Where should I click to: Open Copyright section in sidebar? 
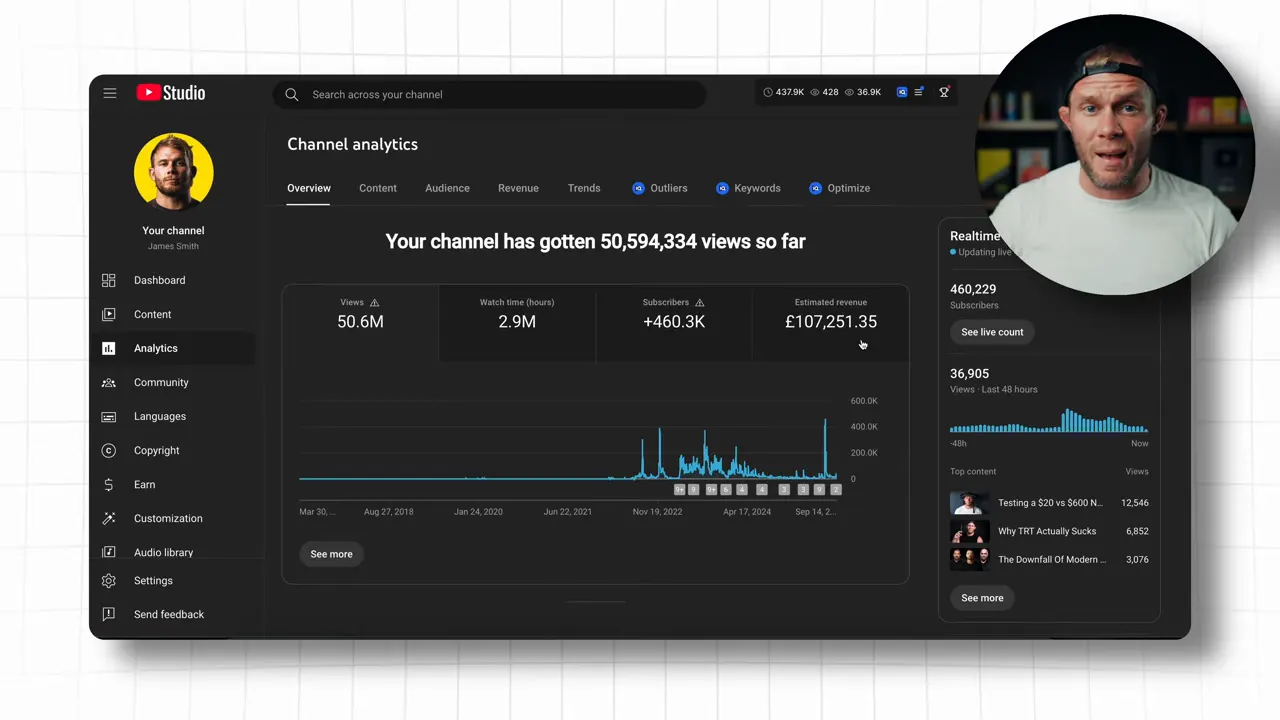click(x=156, y=450)
